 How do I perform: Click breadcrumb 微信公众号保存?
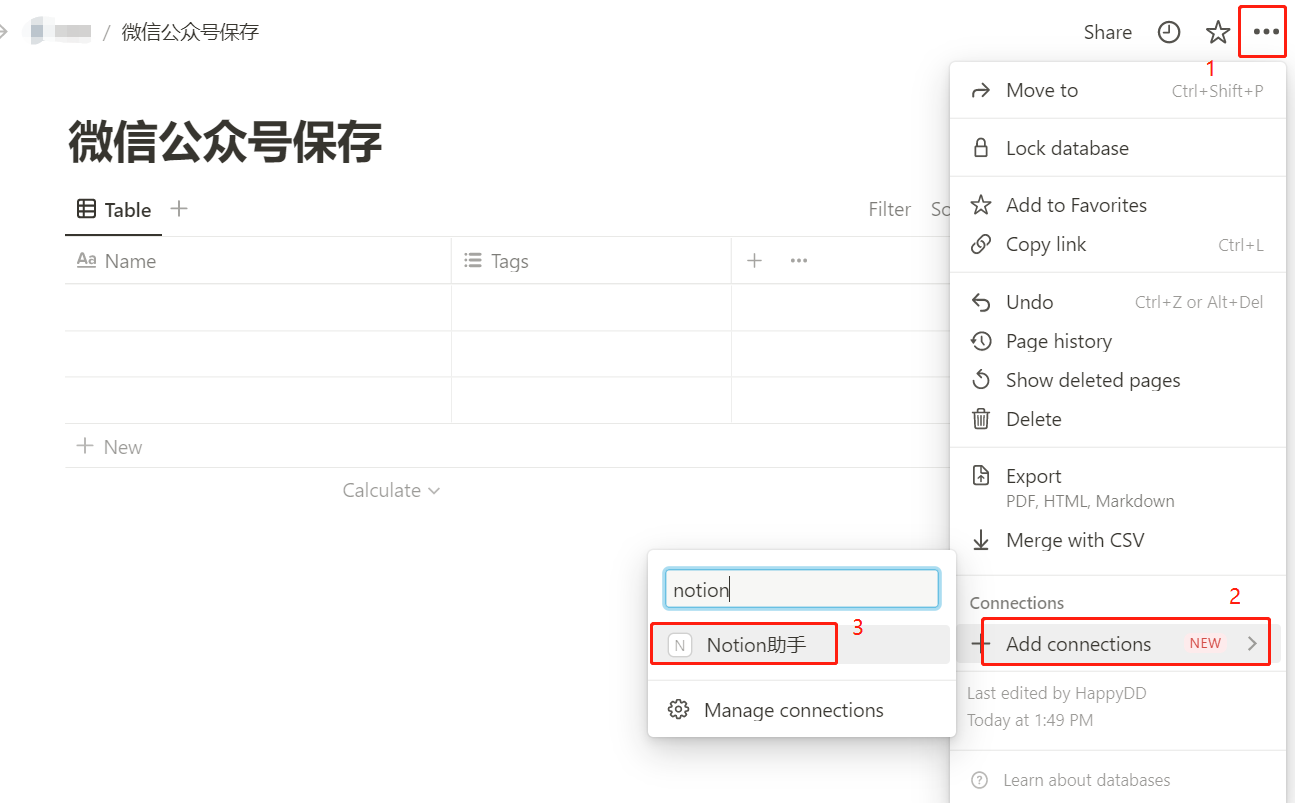190,32
